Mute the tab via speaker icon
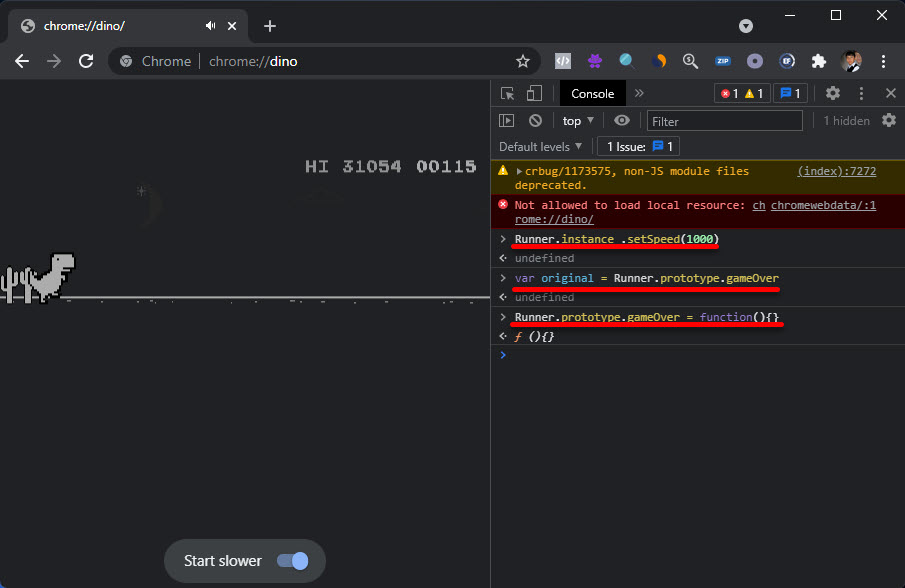The width and height of the screenshot is (905, 588). 211,26
